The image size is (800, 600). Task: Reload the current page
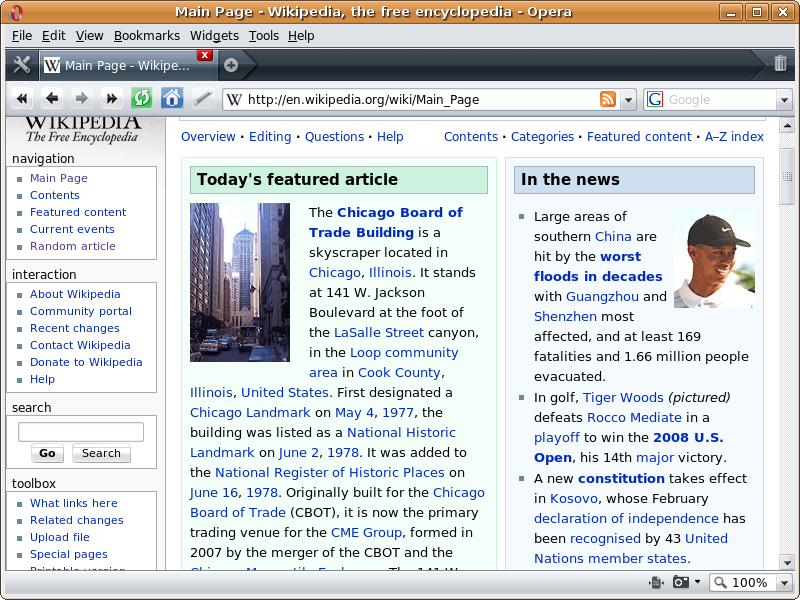click(x=142, y=98)
